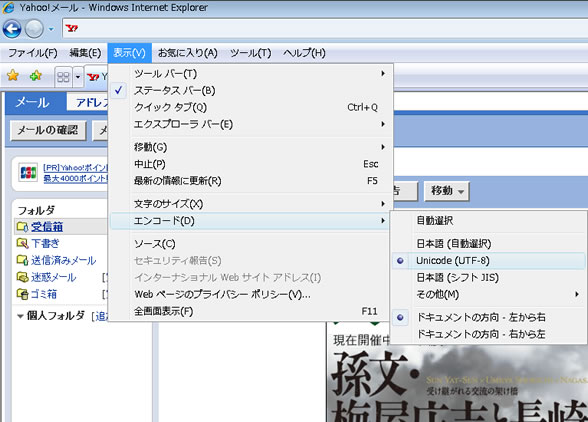Go back with the Back arrow button

(x=12, y=29)
